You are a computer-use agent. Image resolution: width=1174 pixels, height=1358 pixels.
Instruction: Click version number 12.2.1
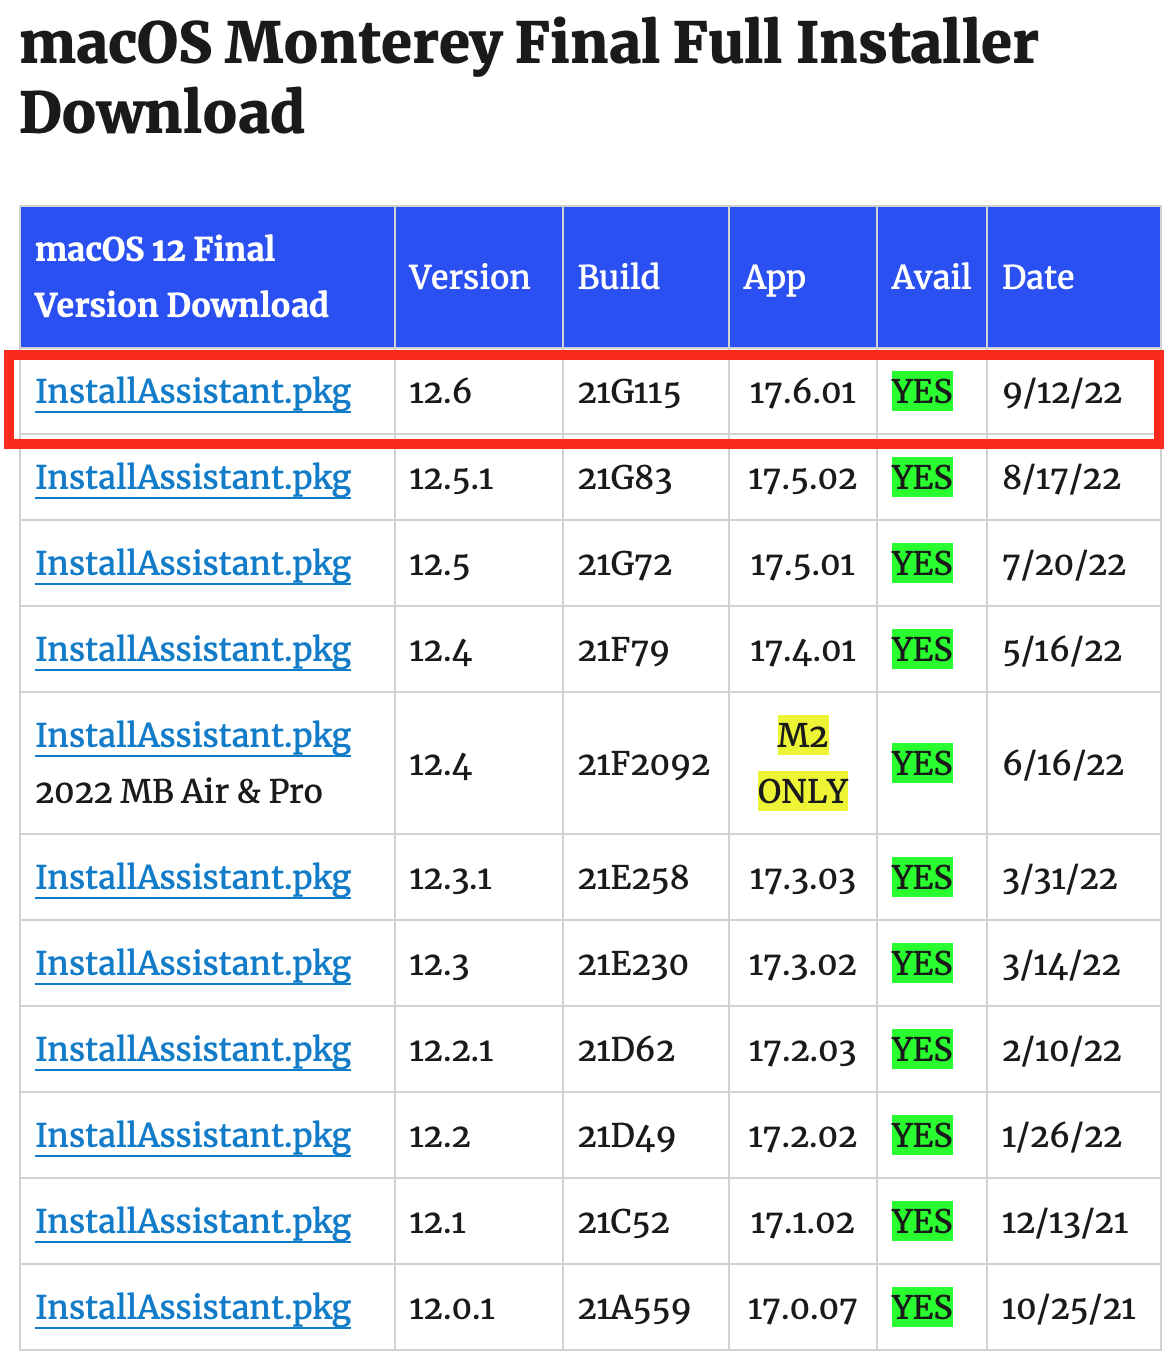pos(451,1051)
